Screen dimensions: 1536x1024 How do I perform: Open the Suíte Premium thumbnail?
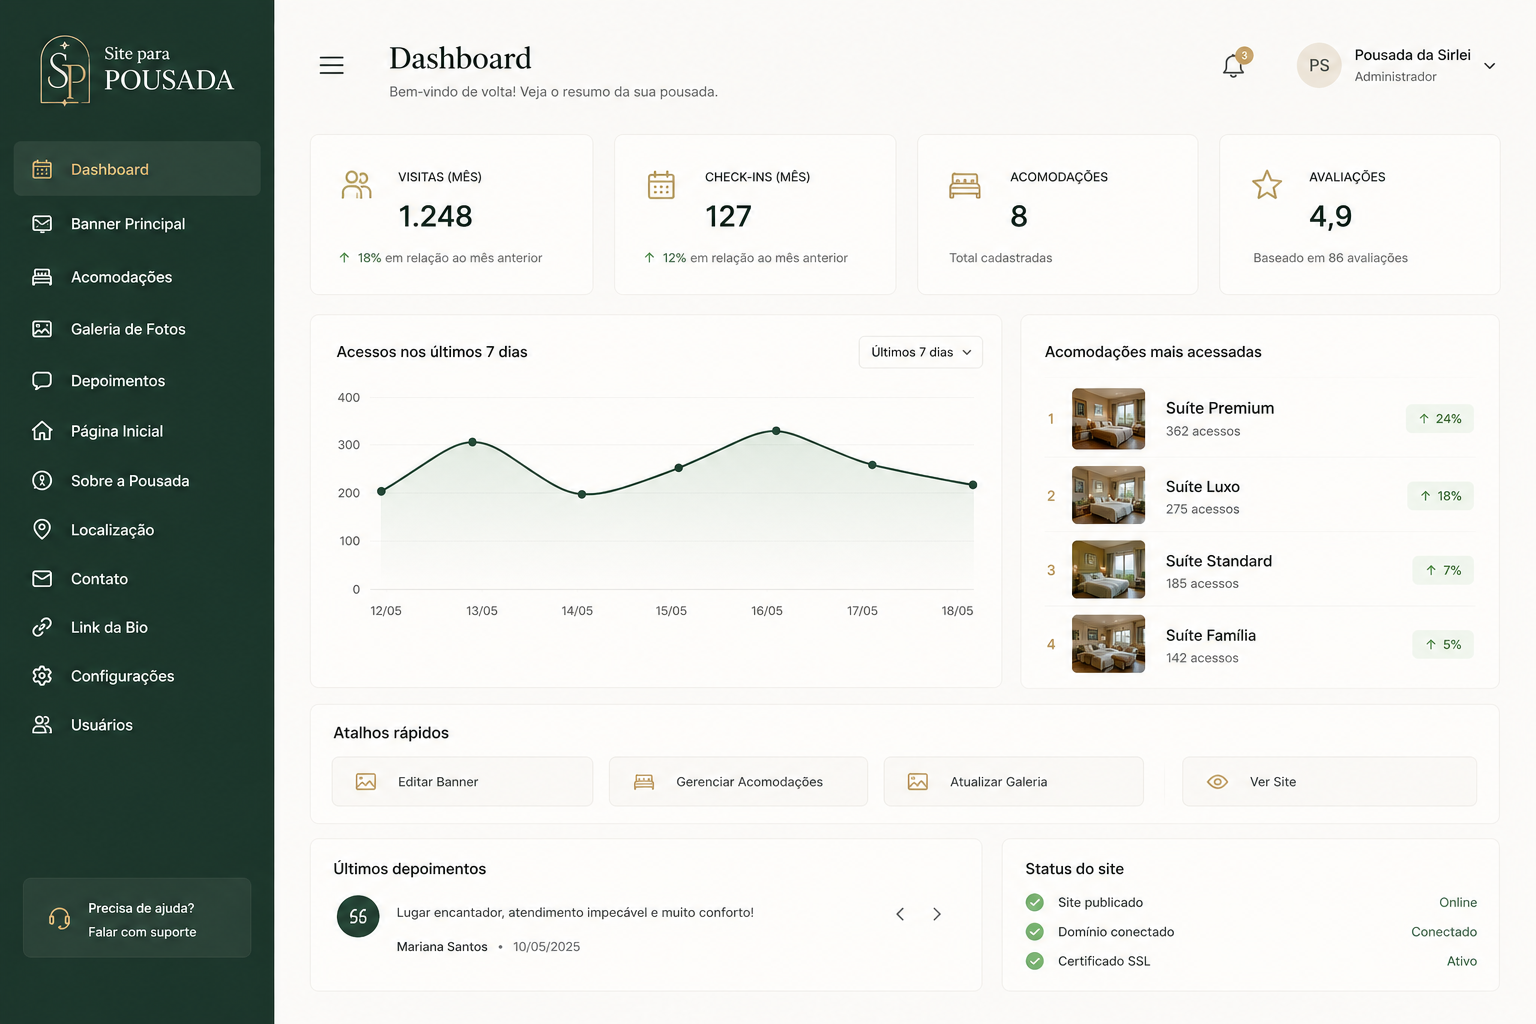tap(1108, 419)
